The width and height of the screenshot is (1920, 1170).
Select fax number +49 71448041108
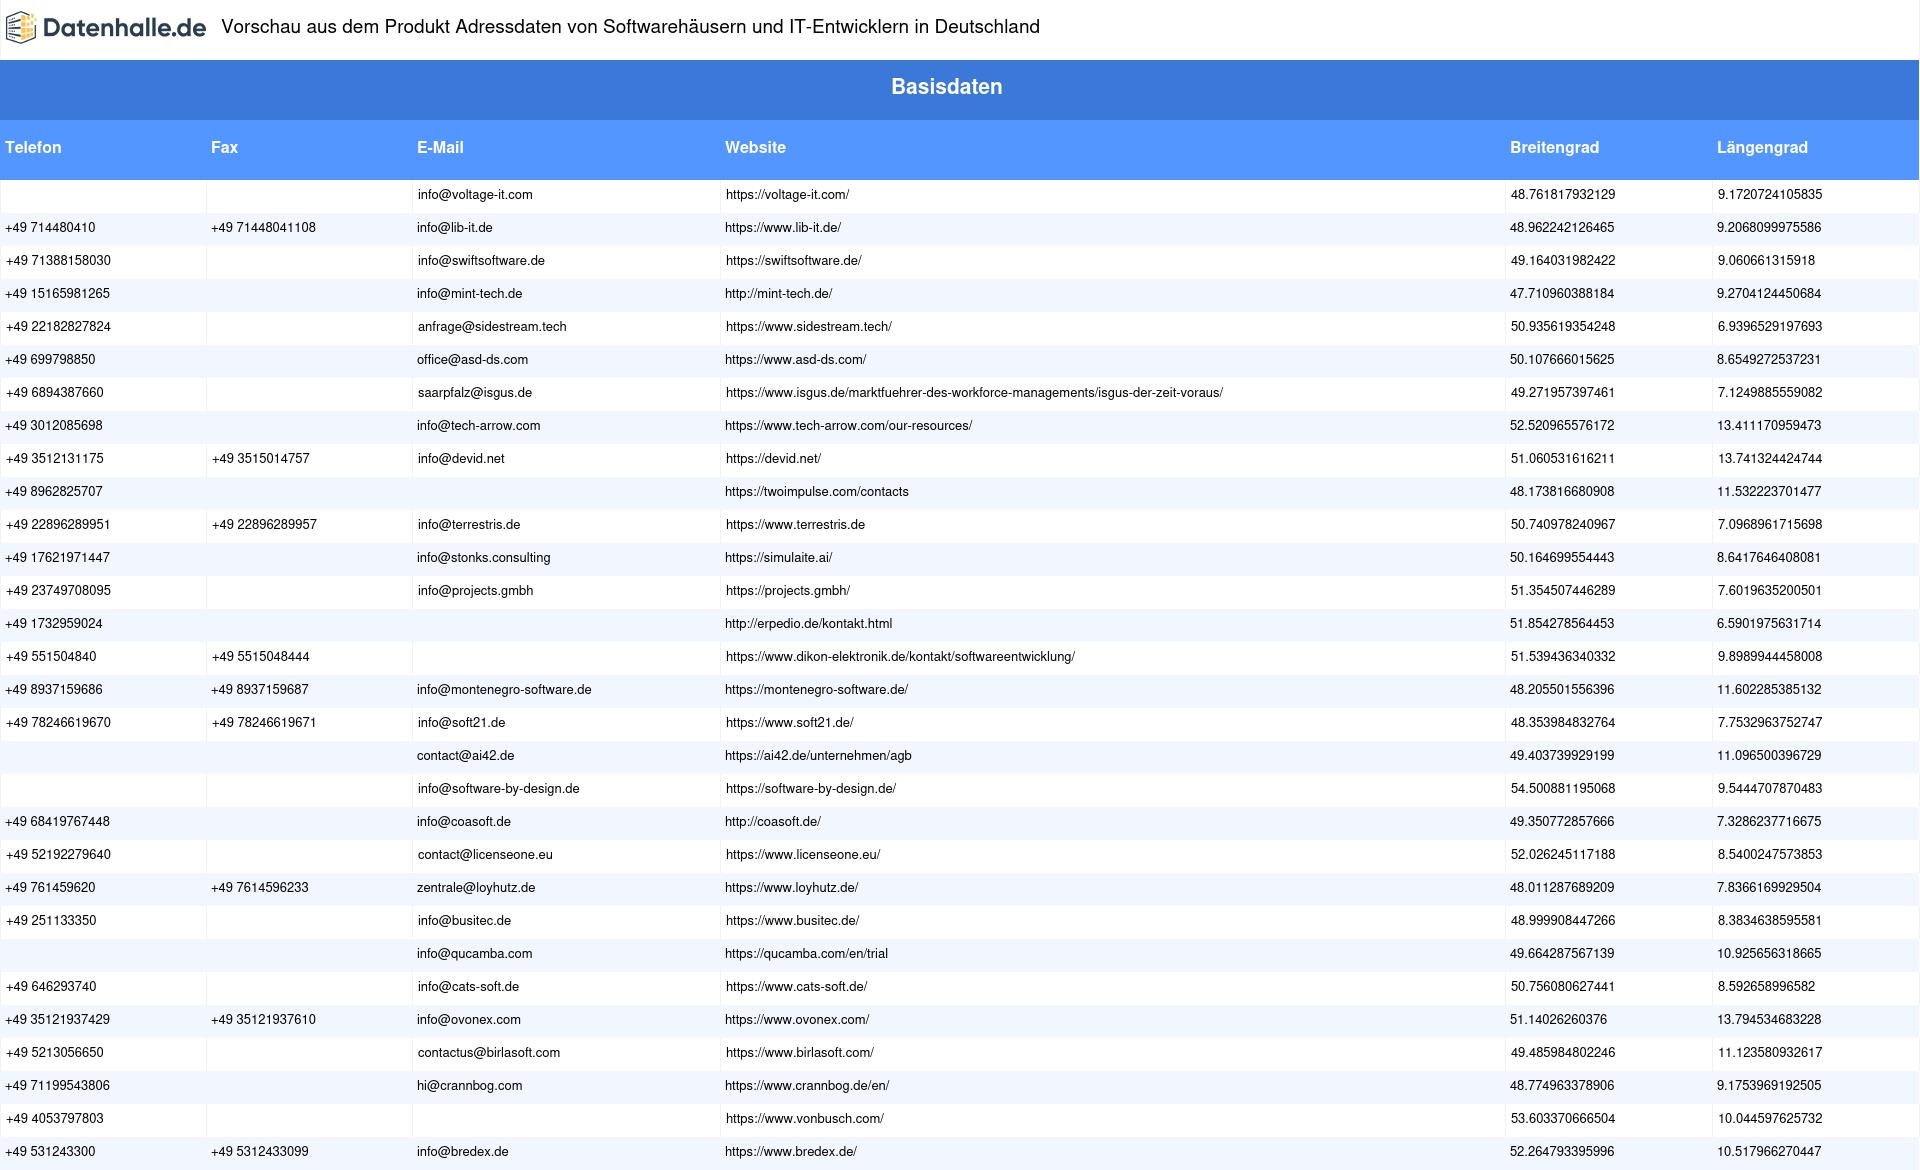point(263,228)
